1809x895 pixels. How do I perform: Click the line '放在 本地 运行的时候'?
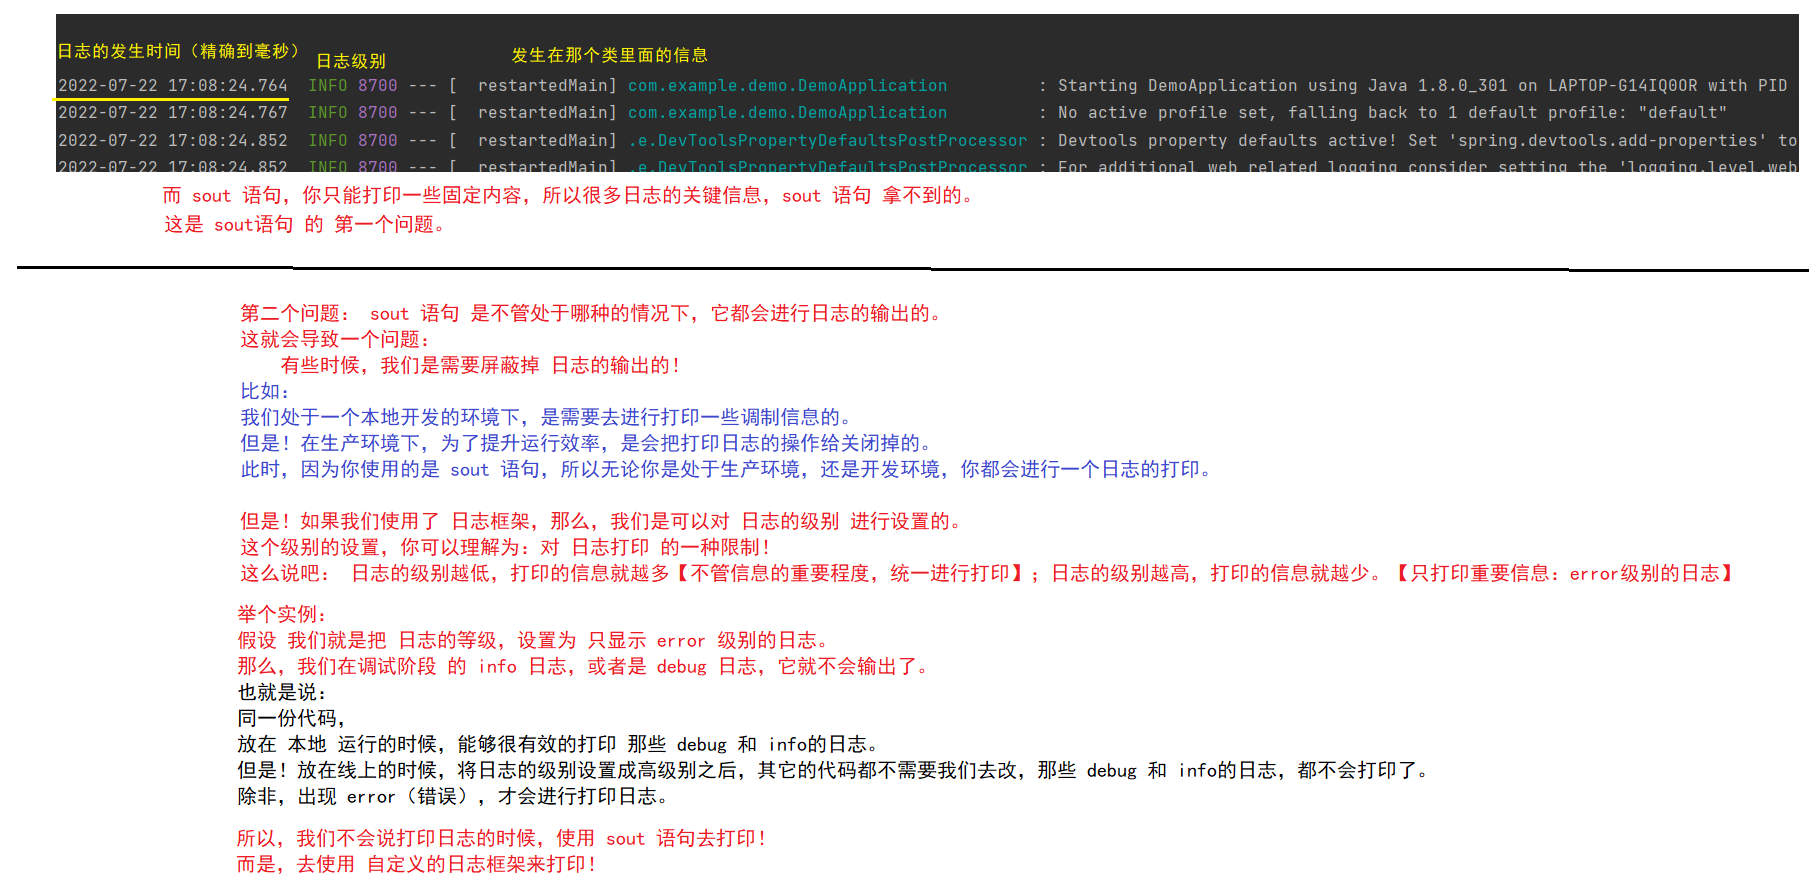click(559, 744)
